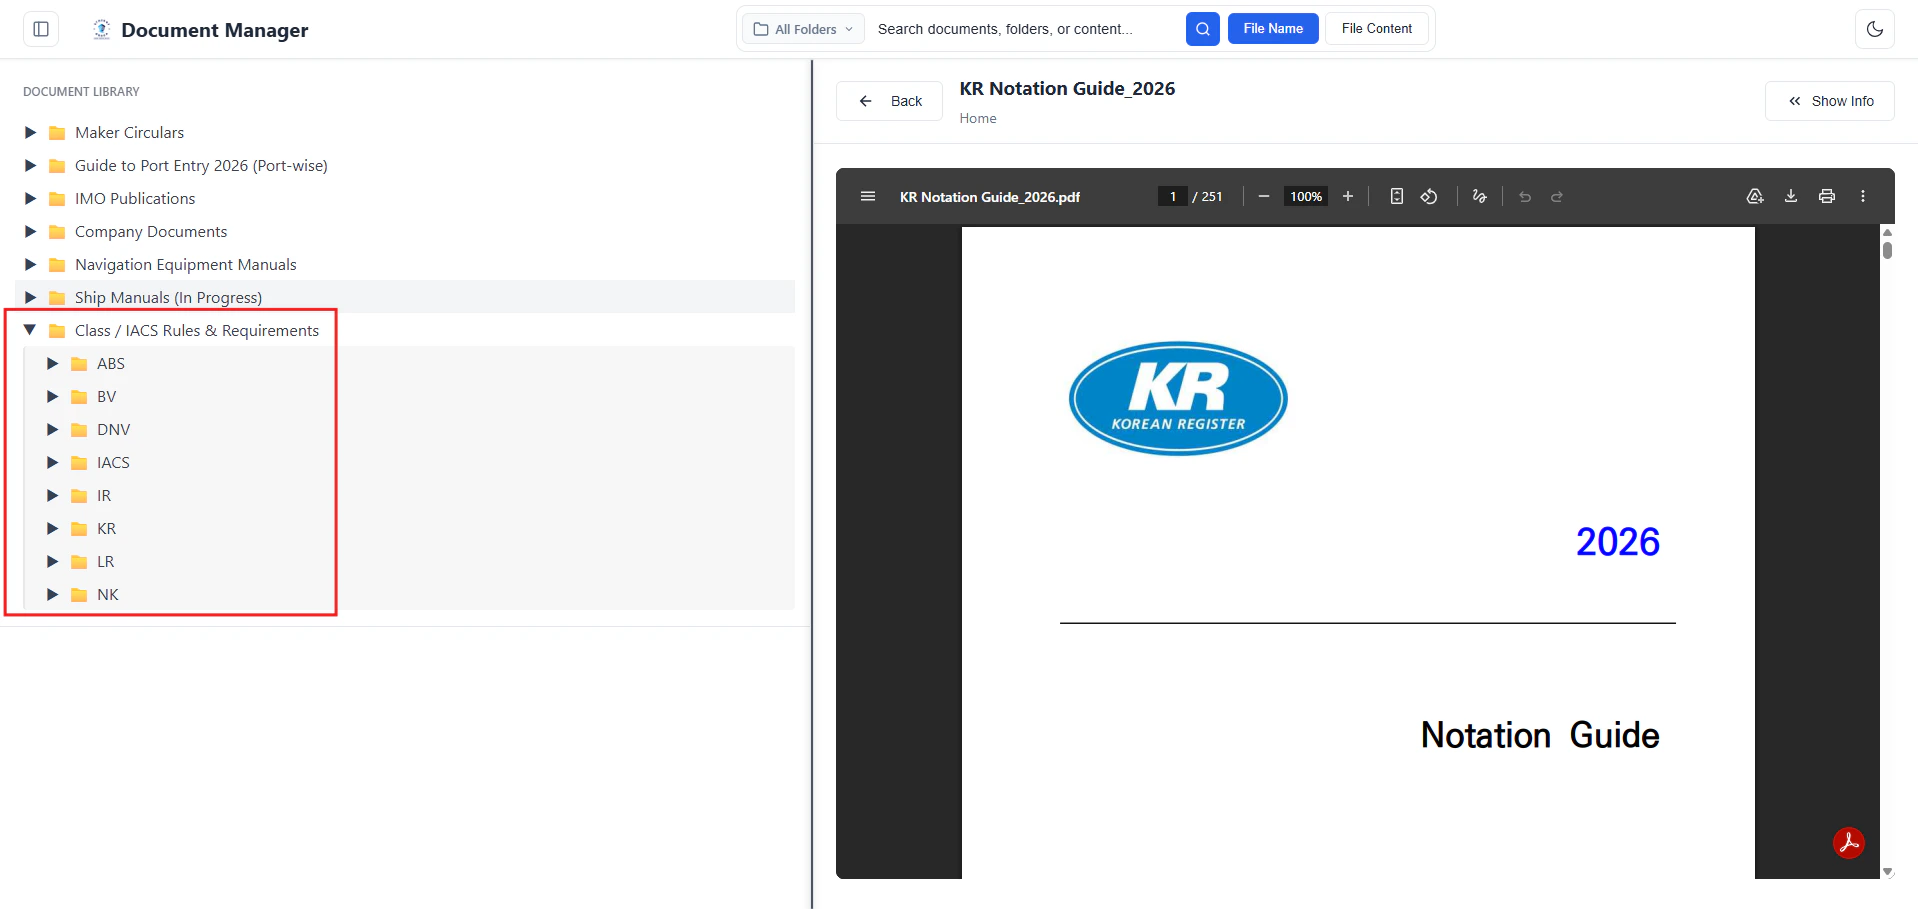Switch to dark mode moon icon

tap(1874, 29)
